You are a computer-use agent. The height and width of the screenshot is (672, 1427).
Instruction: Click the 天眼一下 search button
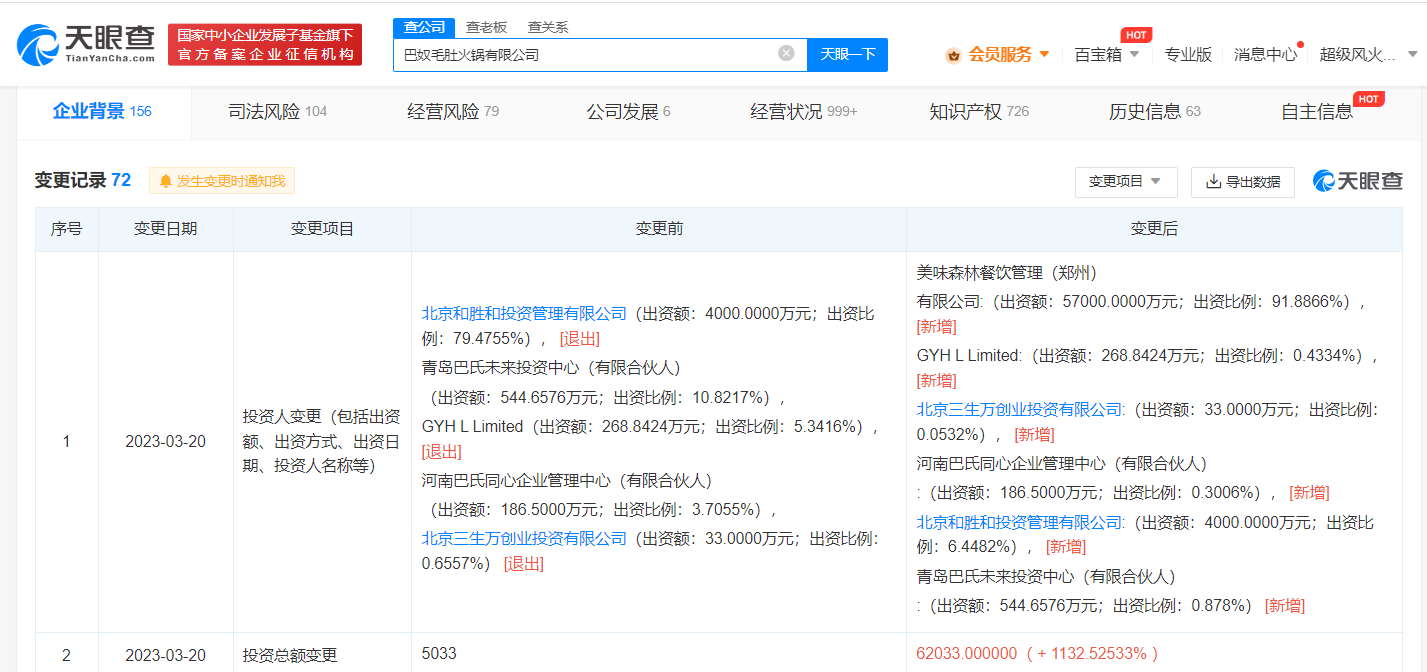tap(847, 54)
